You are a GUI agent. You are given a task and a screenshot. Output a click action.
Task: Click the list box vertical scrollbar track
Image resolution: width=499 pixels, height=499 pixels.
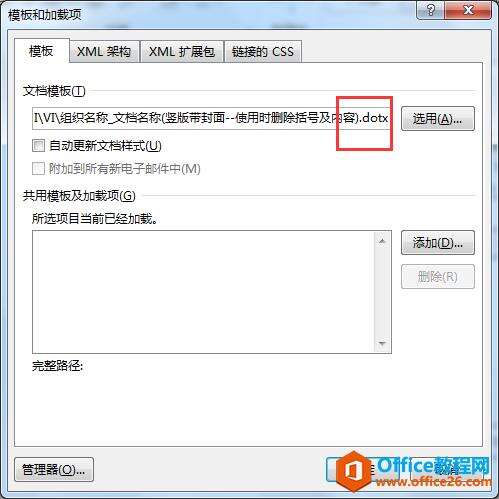pyautogui.click(x=382, y=292)
